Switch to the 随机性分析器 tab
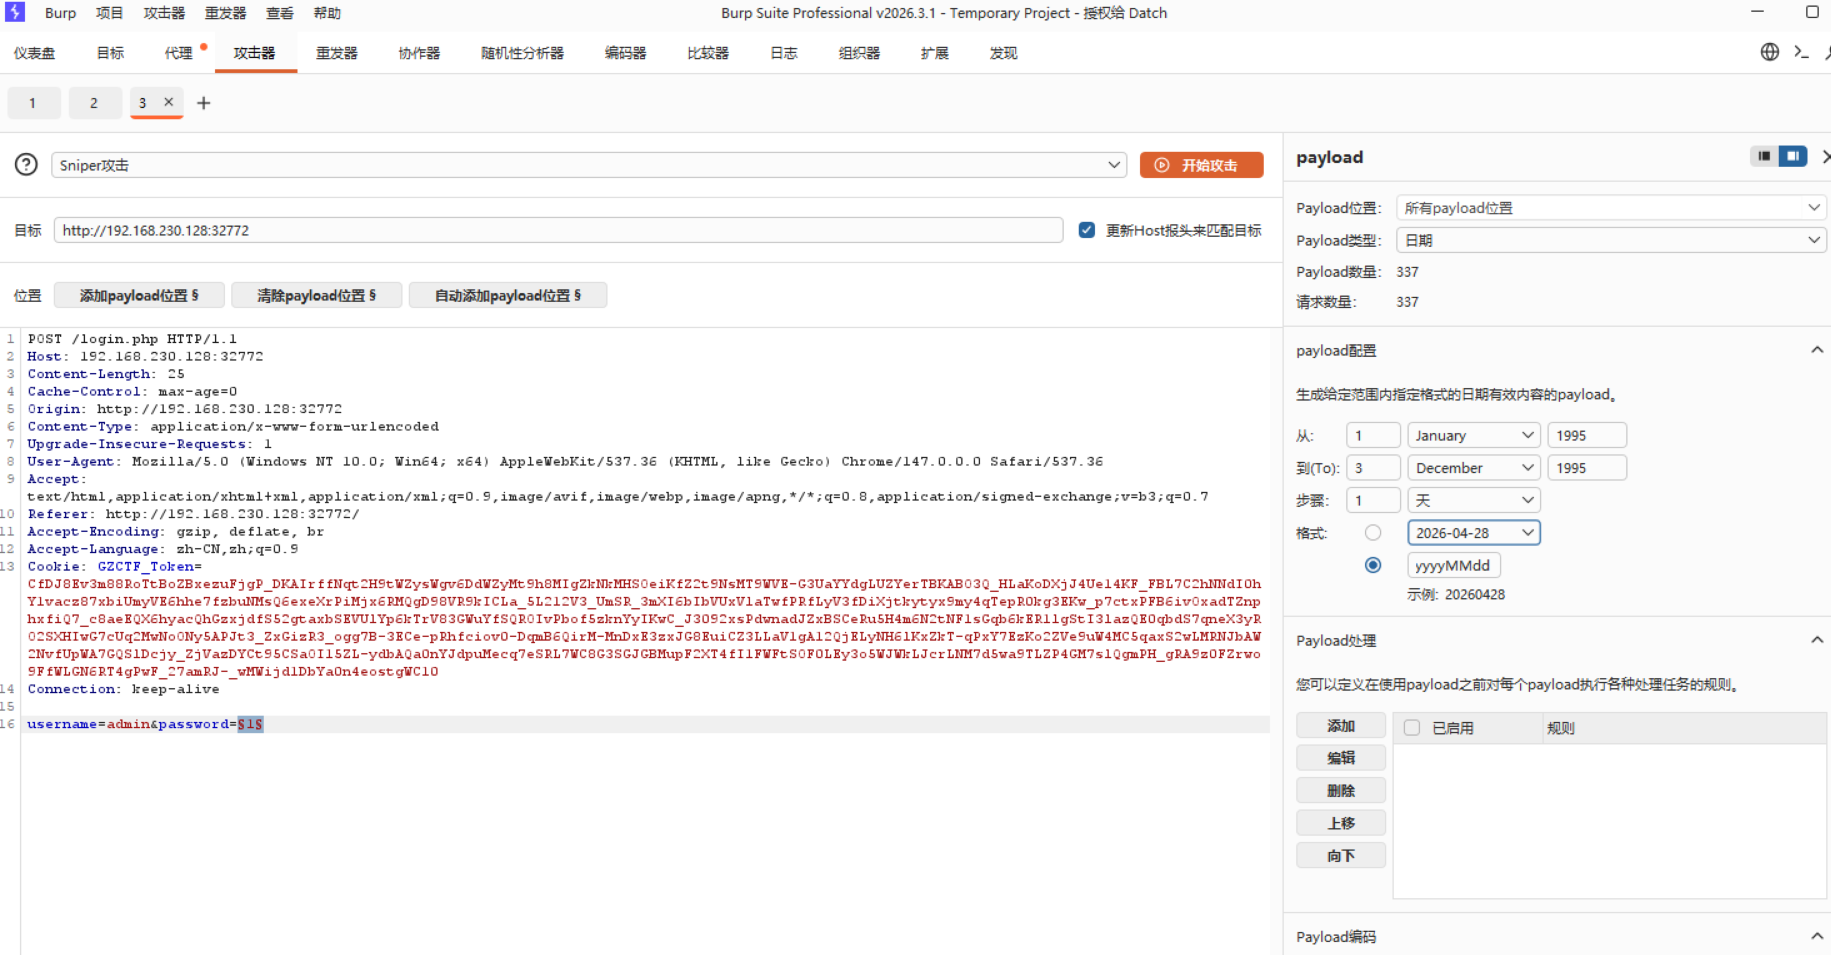1831x955 pixels. 522,53
